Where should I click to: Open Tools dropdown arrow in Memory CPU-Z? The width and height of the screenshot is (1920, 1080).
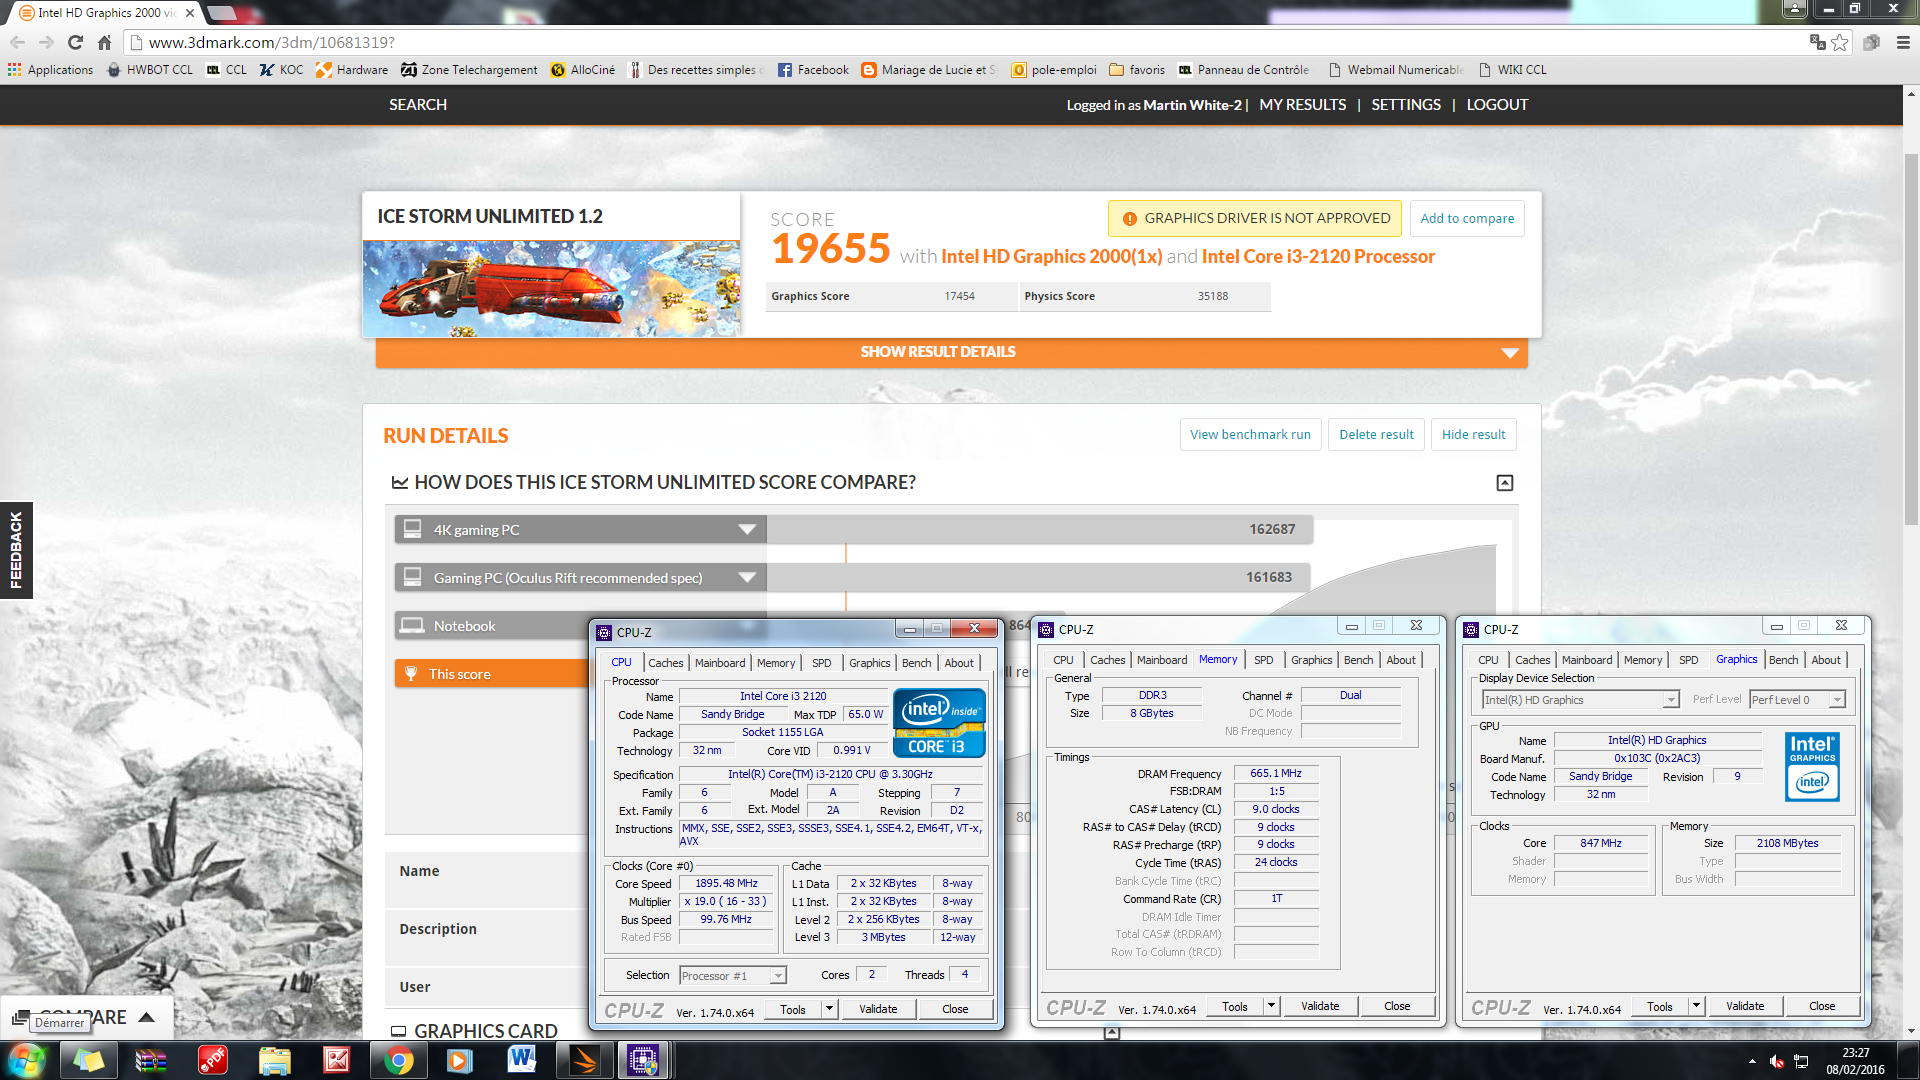1271,1006
